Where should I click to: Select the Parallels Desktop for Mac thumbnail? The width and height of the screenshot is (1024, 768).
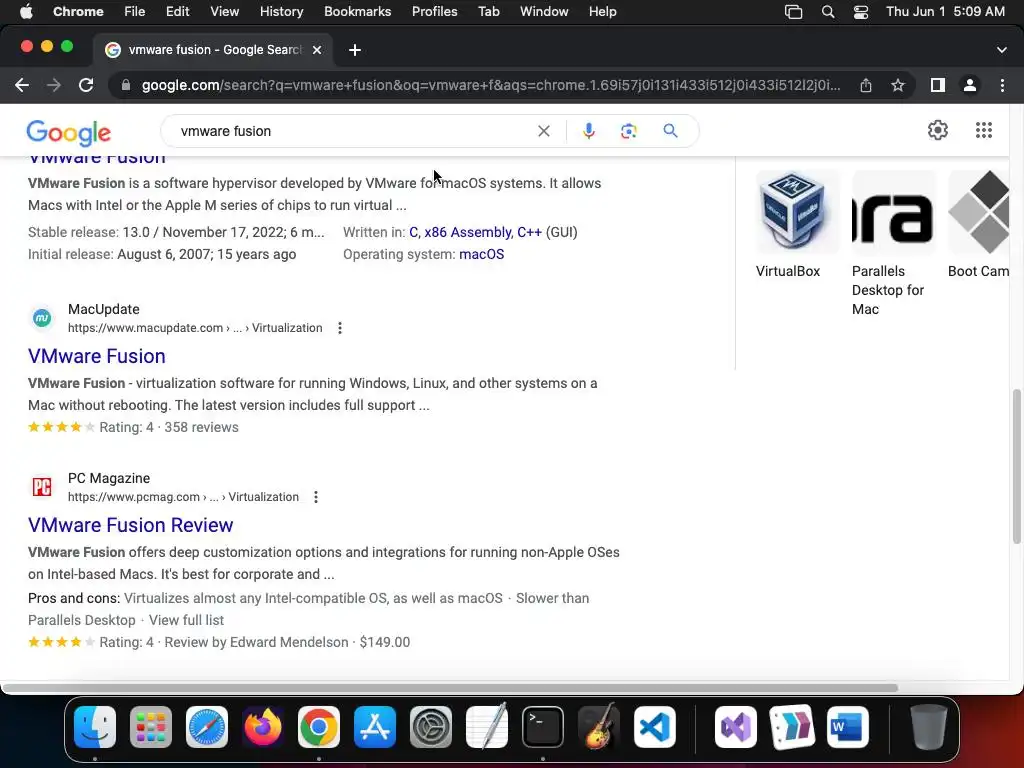(x=894, y=212)
